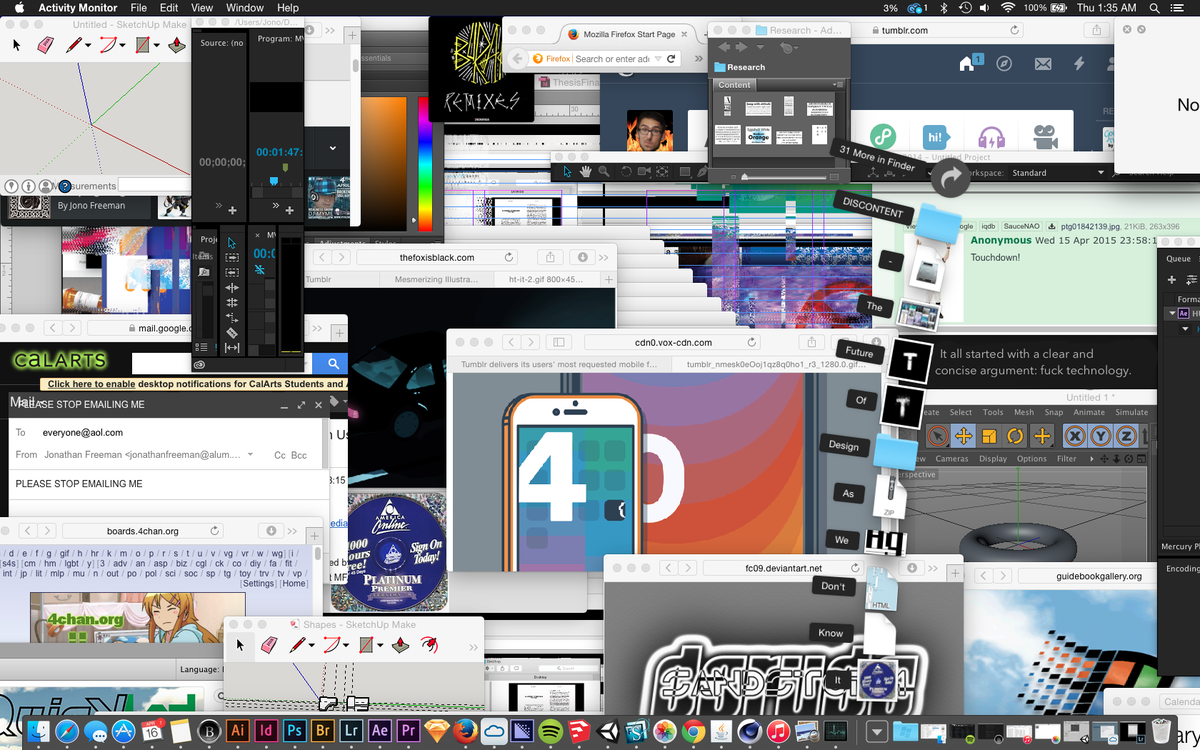Click the Cc link in Gmail compose

[280, 455]
